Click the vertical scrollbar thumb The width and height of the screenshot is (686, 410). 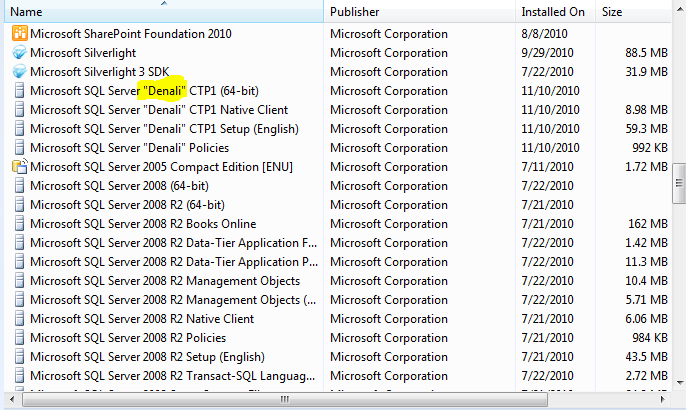point(679,183)
